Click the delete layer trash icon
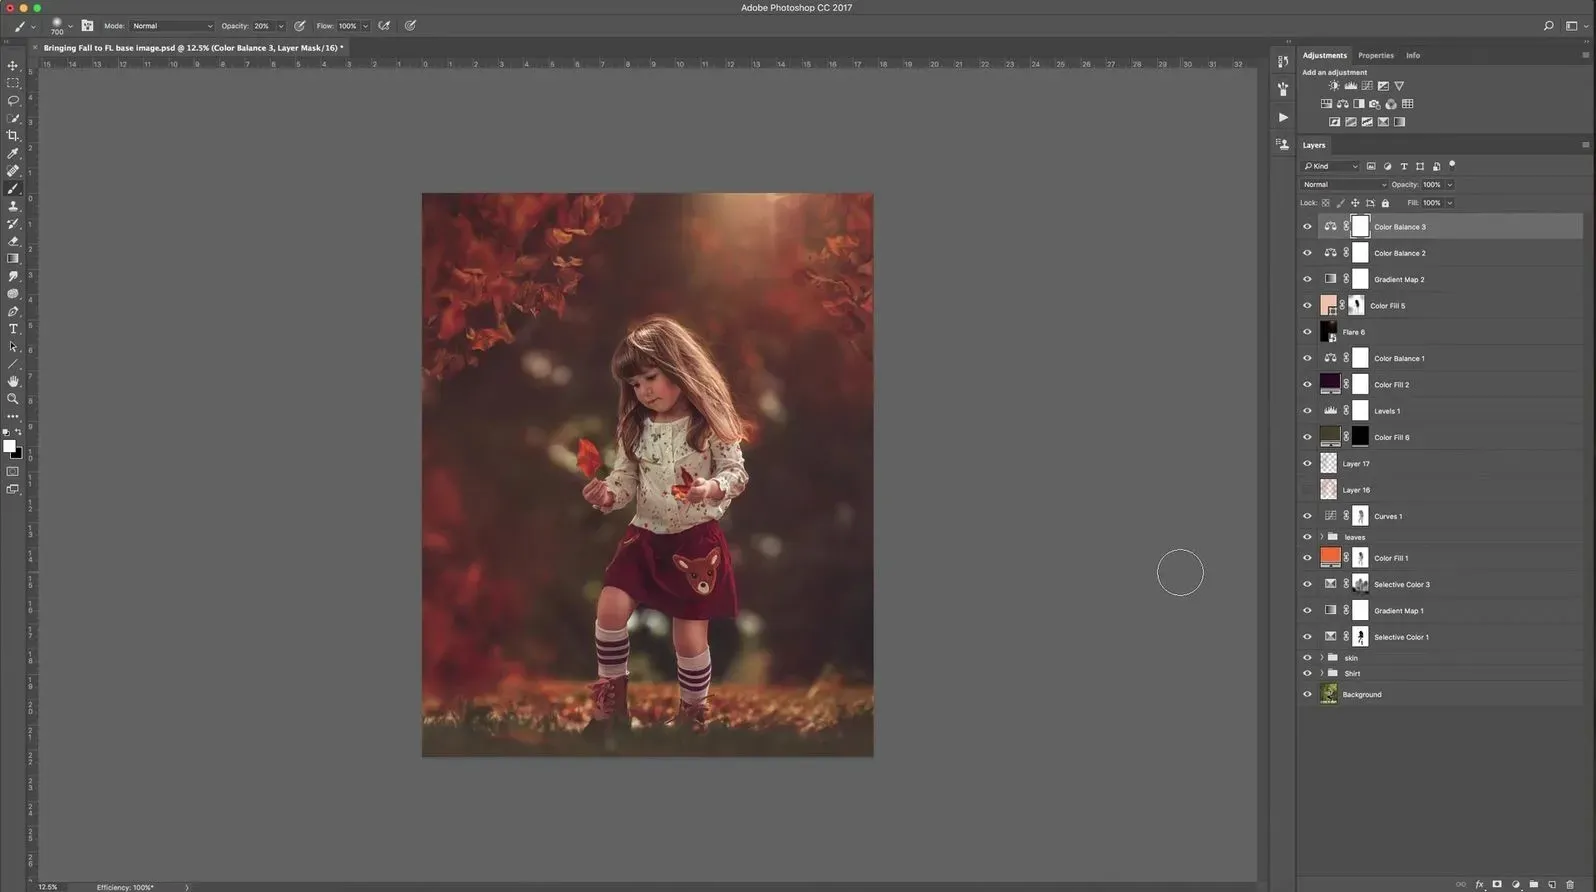 1570,884
